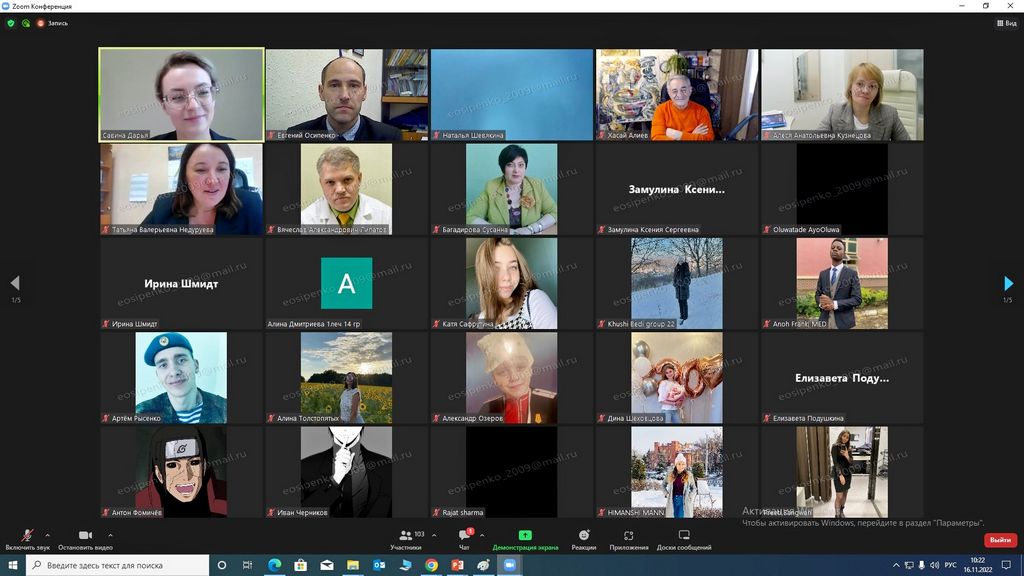Click the Запись recording indicator

coord(52,23)
